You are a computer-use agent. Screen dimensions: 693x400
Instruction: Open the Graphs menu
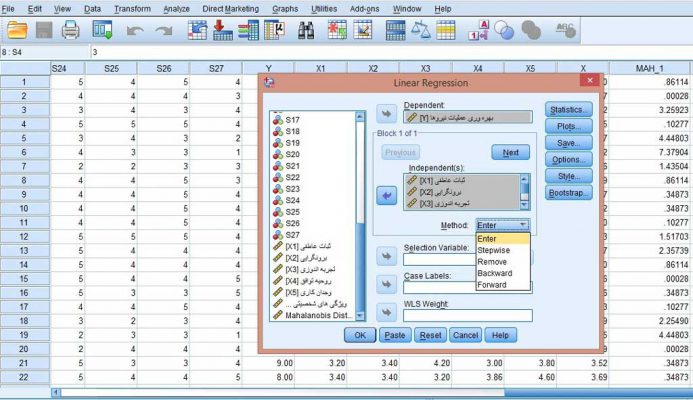pos(285,9)
